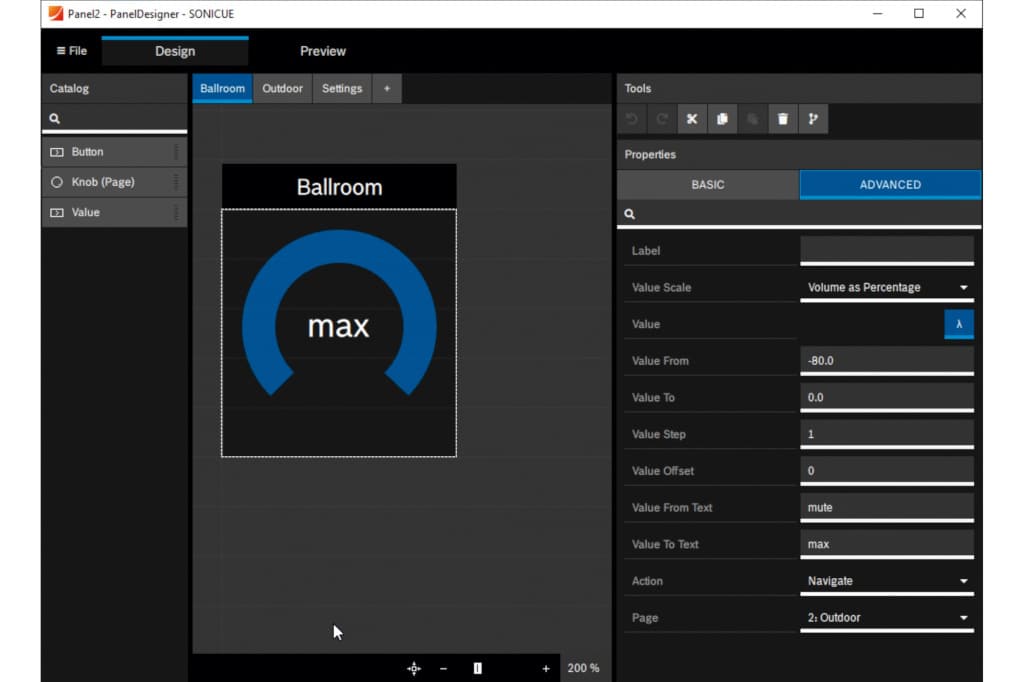Click the lambda expression button for Value
Screen dimensions: 1024x682
(x=958, y=324)
